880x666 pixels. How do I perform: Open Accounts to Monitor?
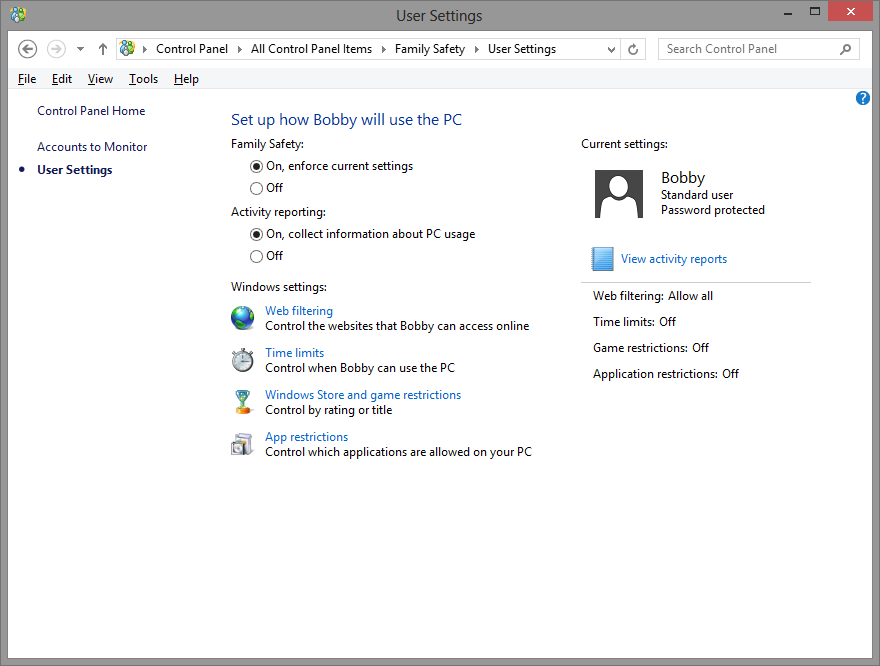(92, 147)
